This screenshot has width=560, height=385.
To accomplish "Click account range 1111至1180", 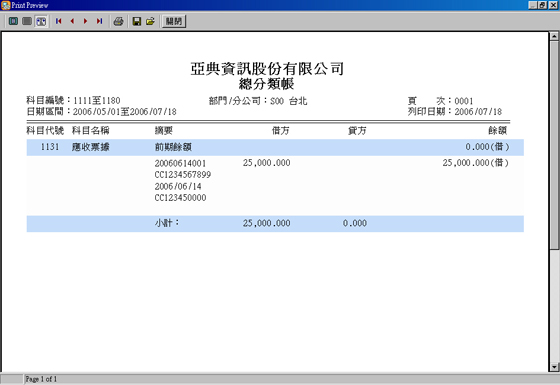I will click(x=97, y=100).
